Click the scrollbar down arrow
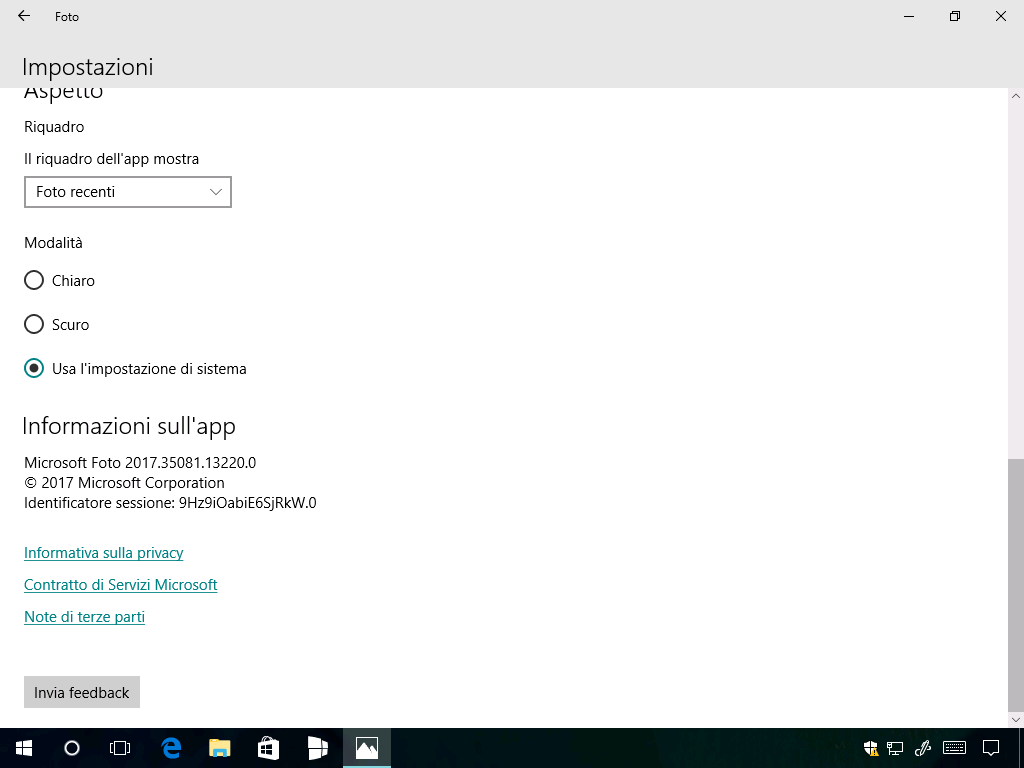Image resolution: width=1024 pixels, height=768 pixels. click(1016, 720)
